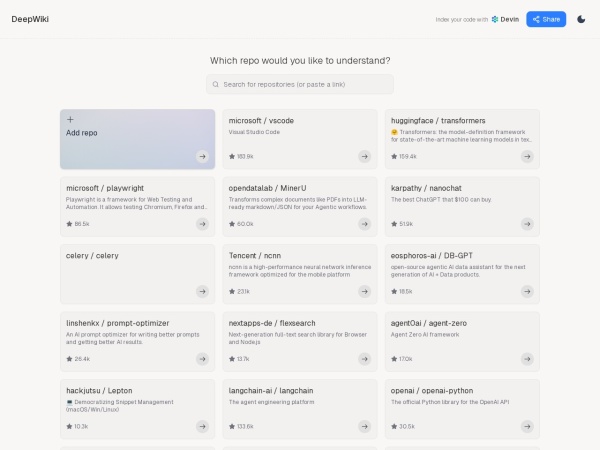The height and width of the screenshot is (450, 600).
Task: Click the Share button
Action: click(x=546, y=19)
